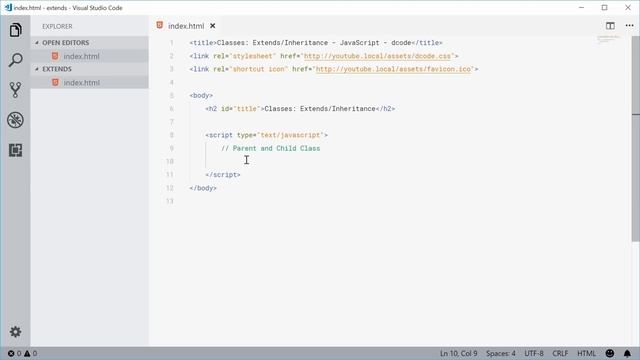This screenshot has height=360, width=640.
Task: Open the dcode.css stylesheet link
Action: click(x=377, y=56)
